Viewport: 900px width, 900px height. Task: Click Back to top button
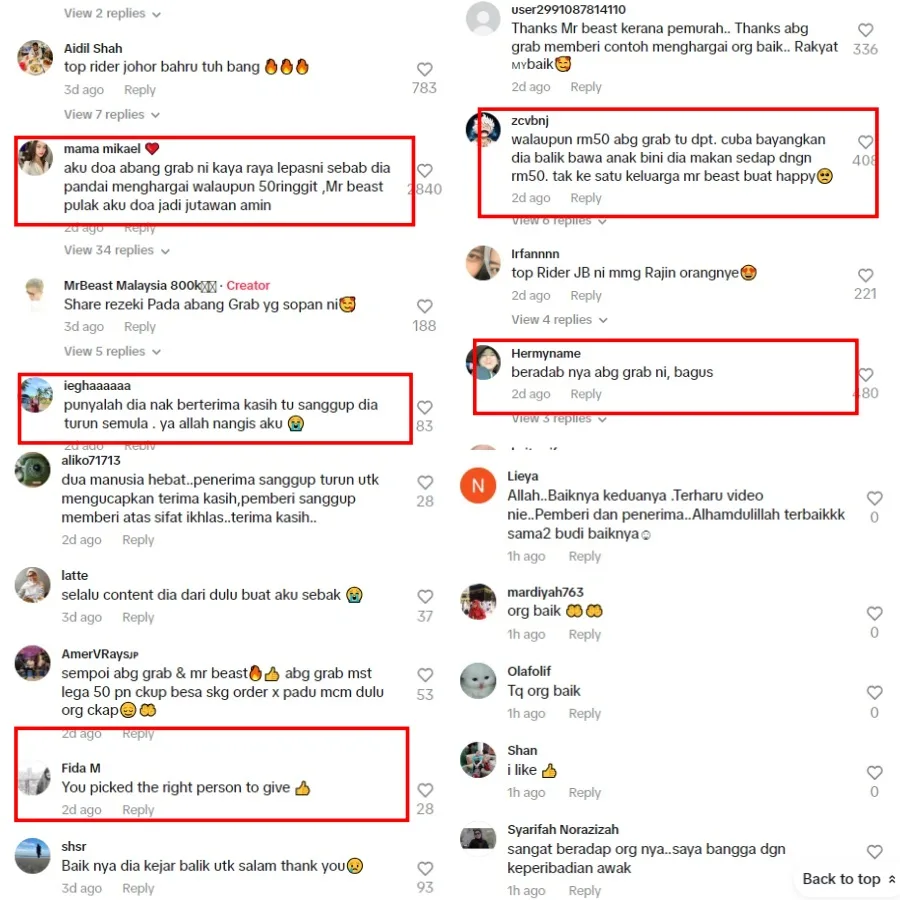847,879
